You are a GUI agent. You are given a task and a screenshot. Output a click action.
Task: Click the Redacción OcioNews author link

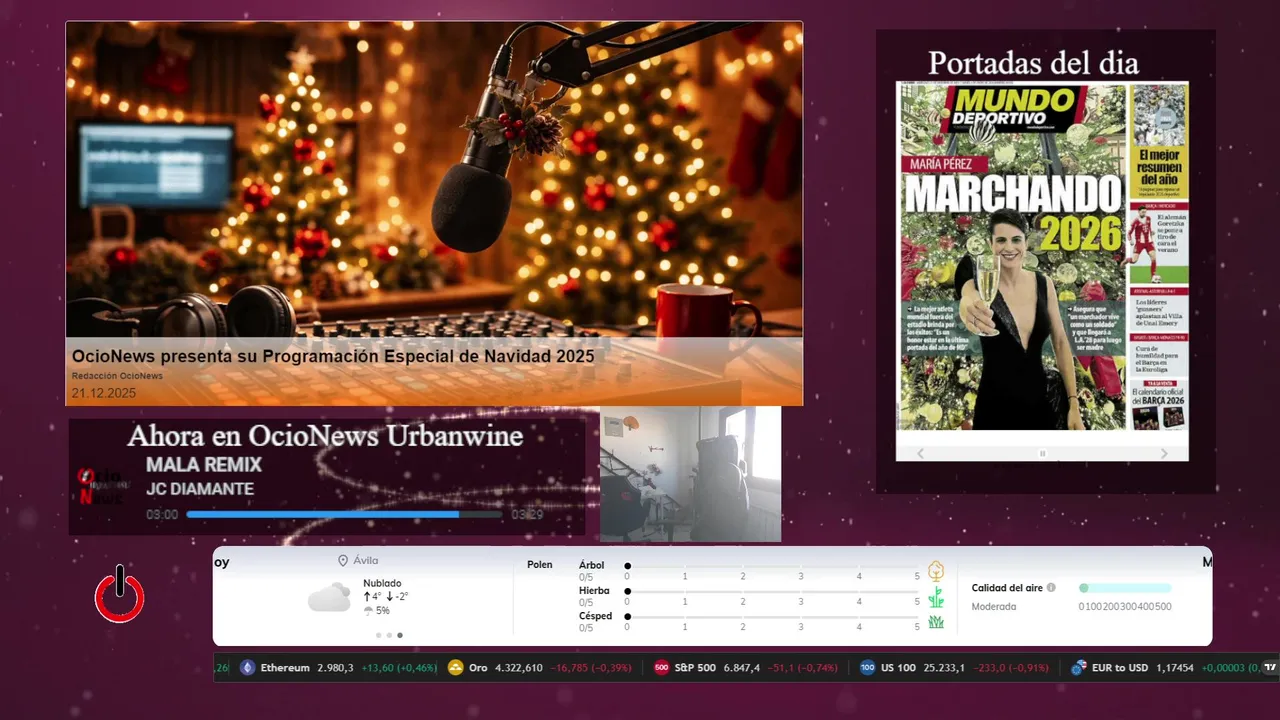click(x=117, y=376)
